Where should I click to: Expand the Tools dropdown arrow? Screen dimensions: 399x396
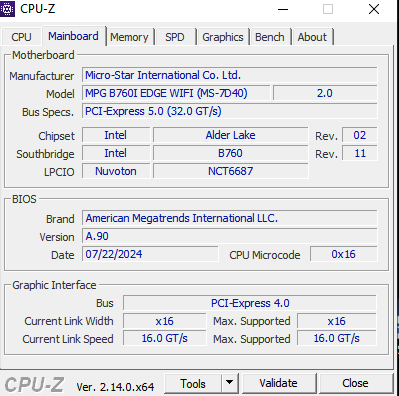pyautogui.click(x=229, y=383)
